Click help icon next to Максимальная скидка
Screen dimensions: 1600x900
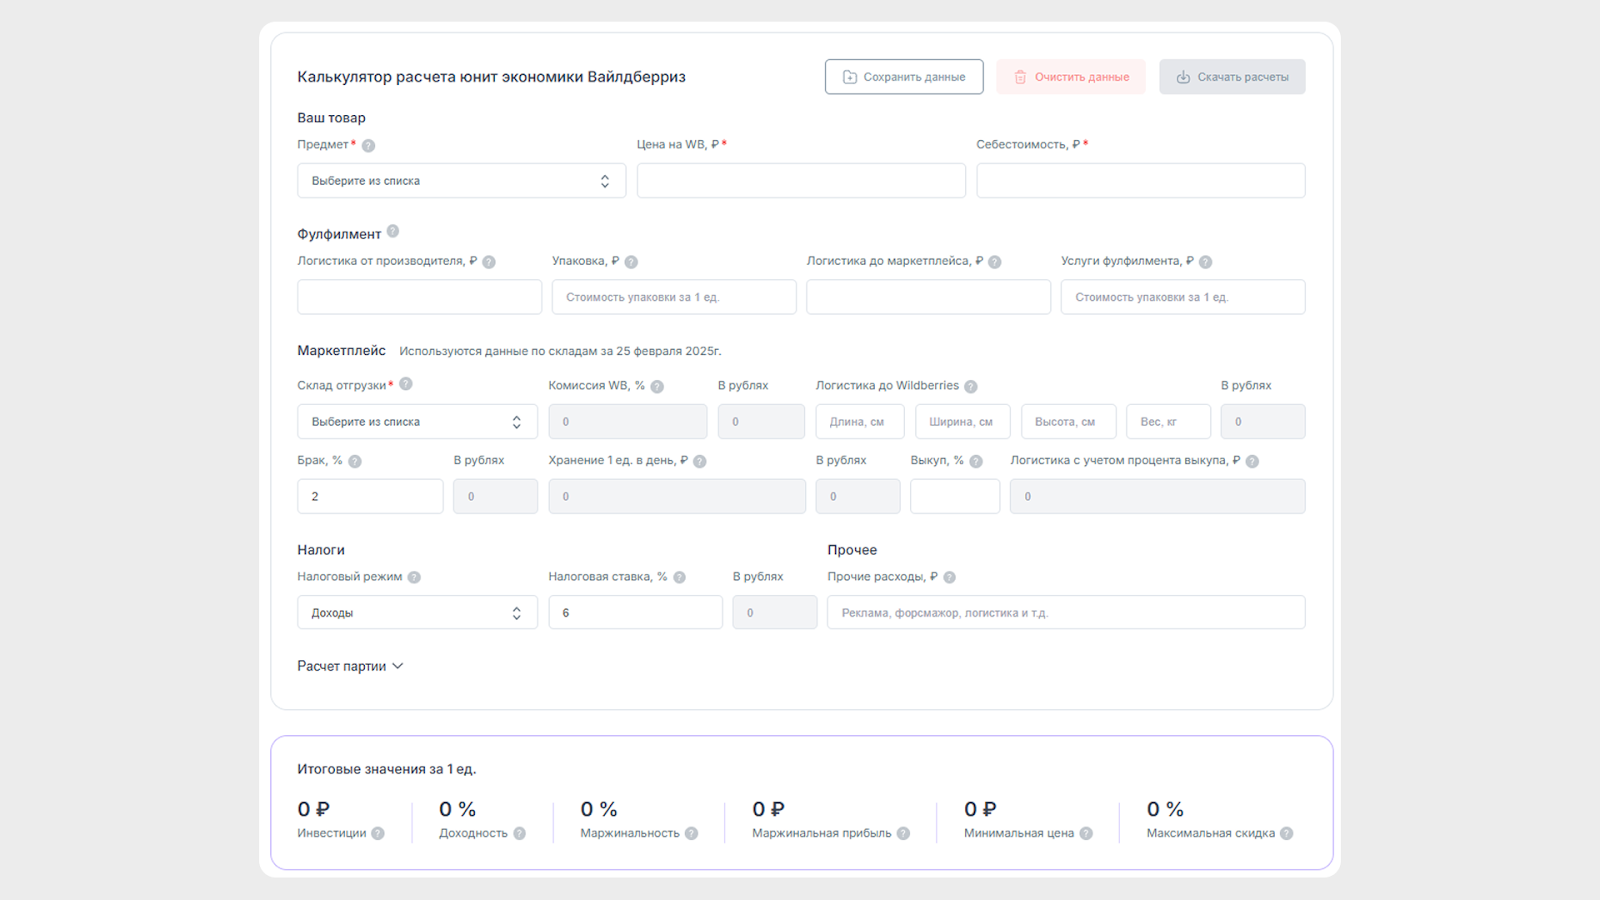1287,833
